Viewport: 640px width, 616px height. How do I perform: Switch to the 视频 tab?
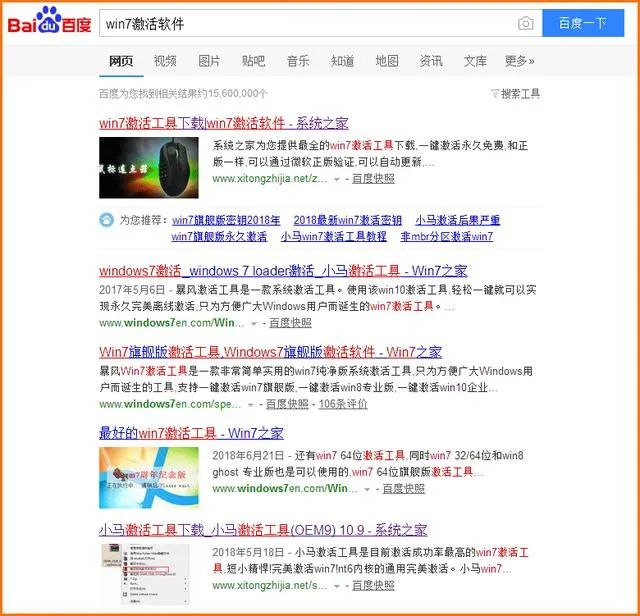pos(165,61)
